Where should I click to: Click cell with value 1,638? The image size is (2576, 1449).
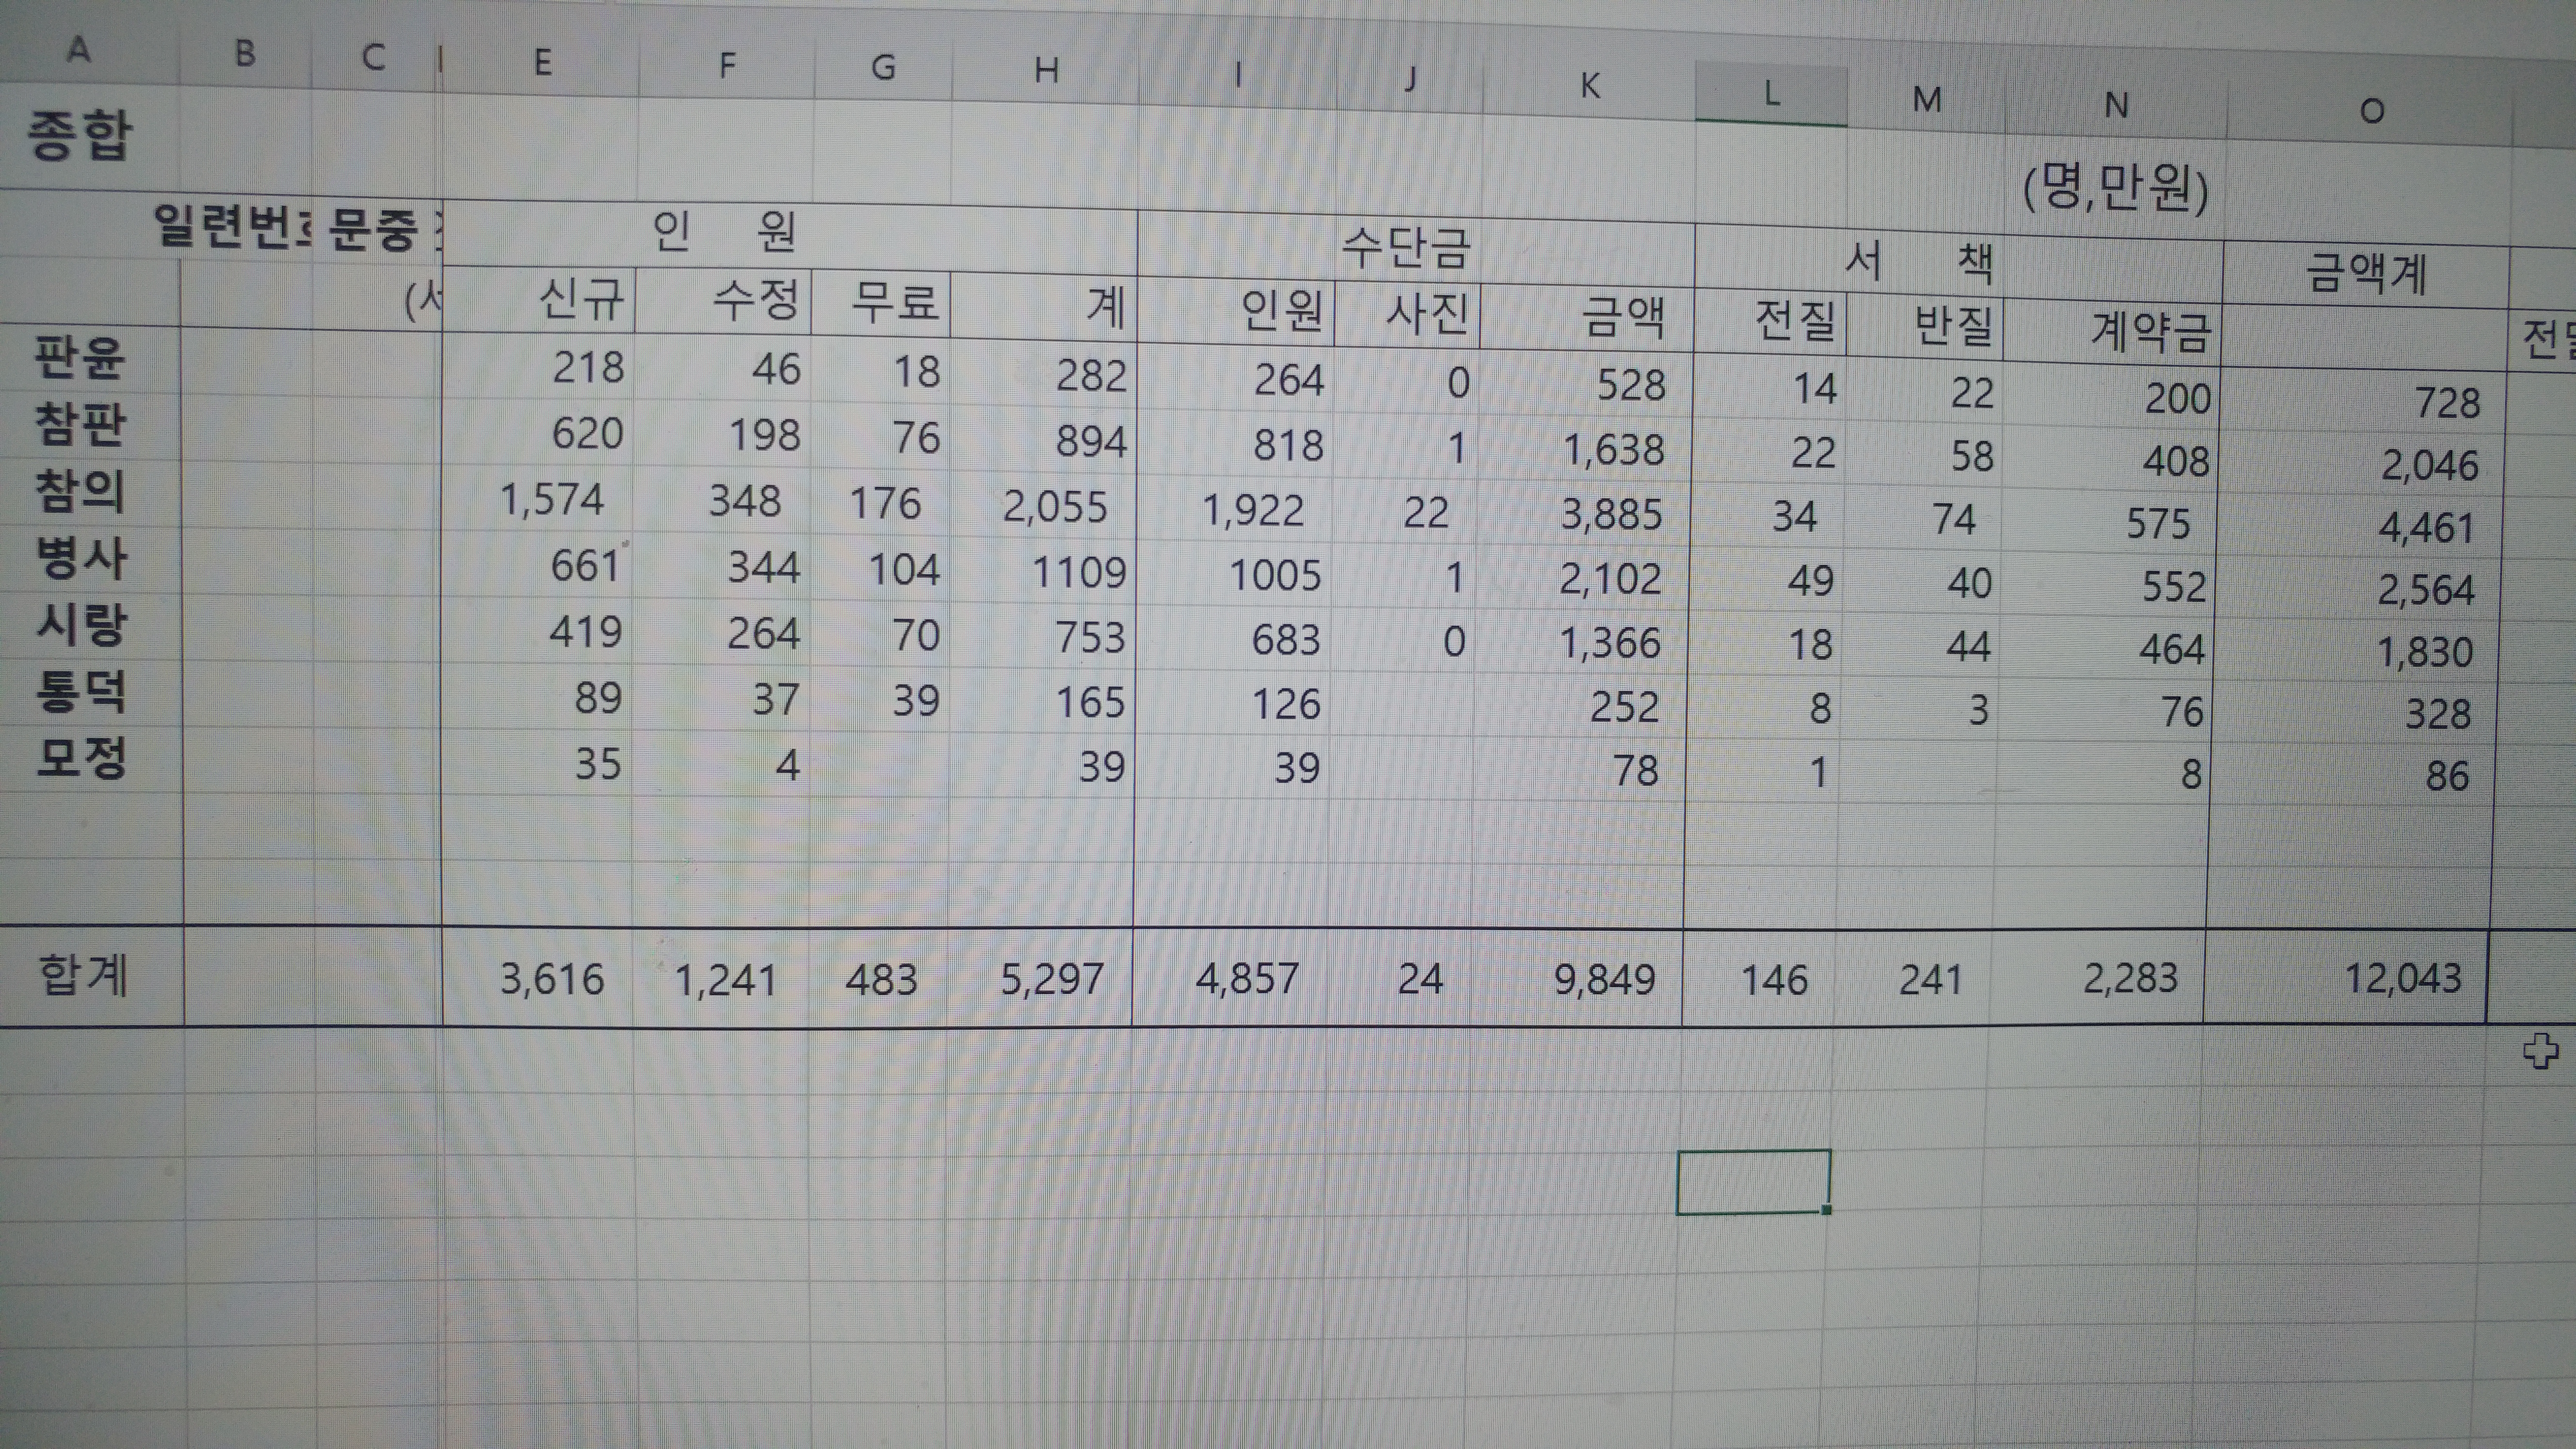point(1614,450)
